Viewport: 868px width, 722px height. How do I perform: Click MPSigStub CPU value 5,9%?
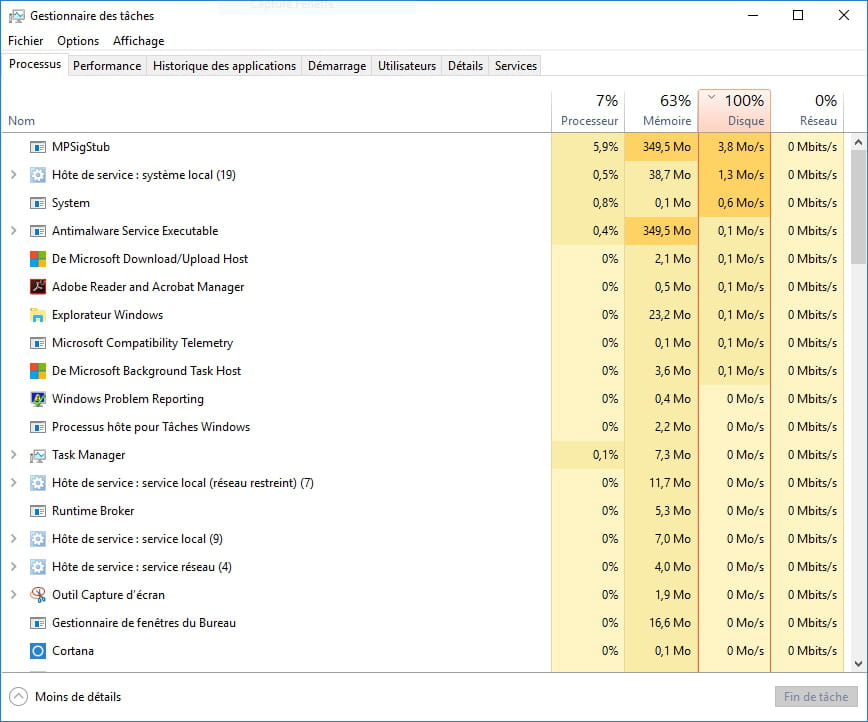605,147
